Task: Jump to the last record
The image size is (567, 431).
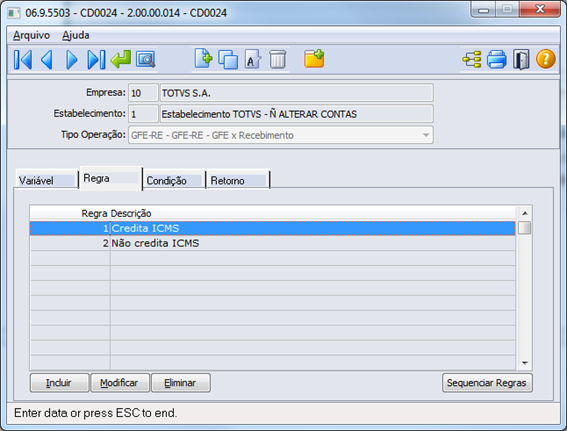Action: [96, 60]
